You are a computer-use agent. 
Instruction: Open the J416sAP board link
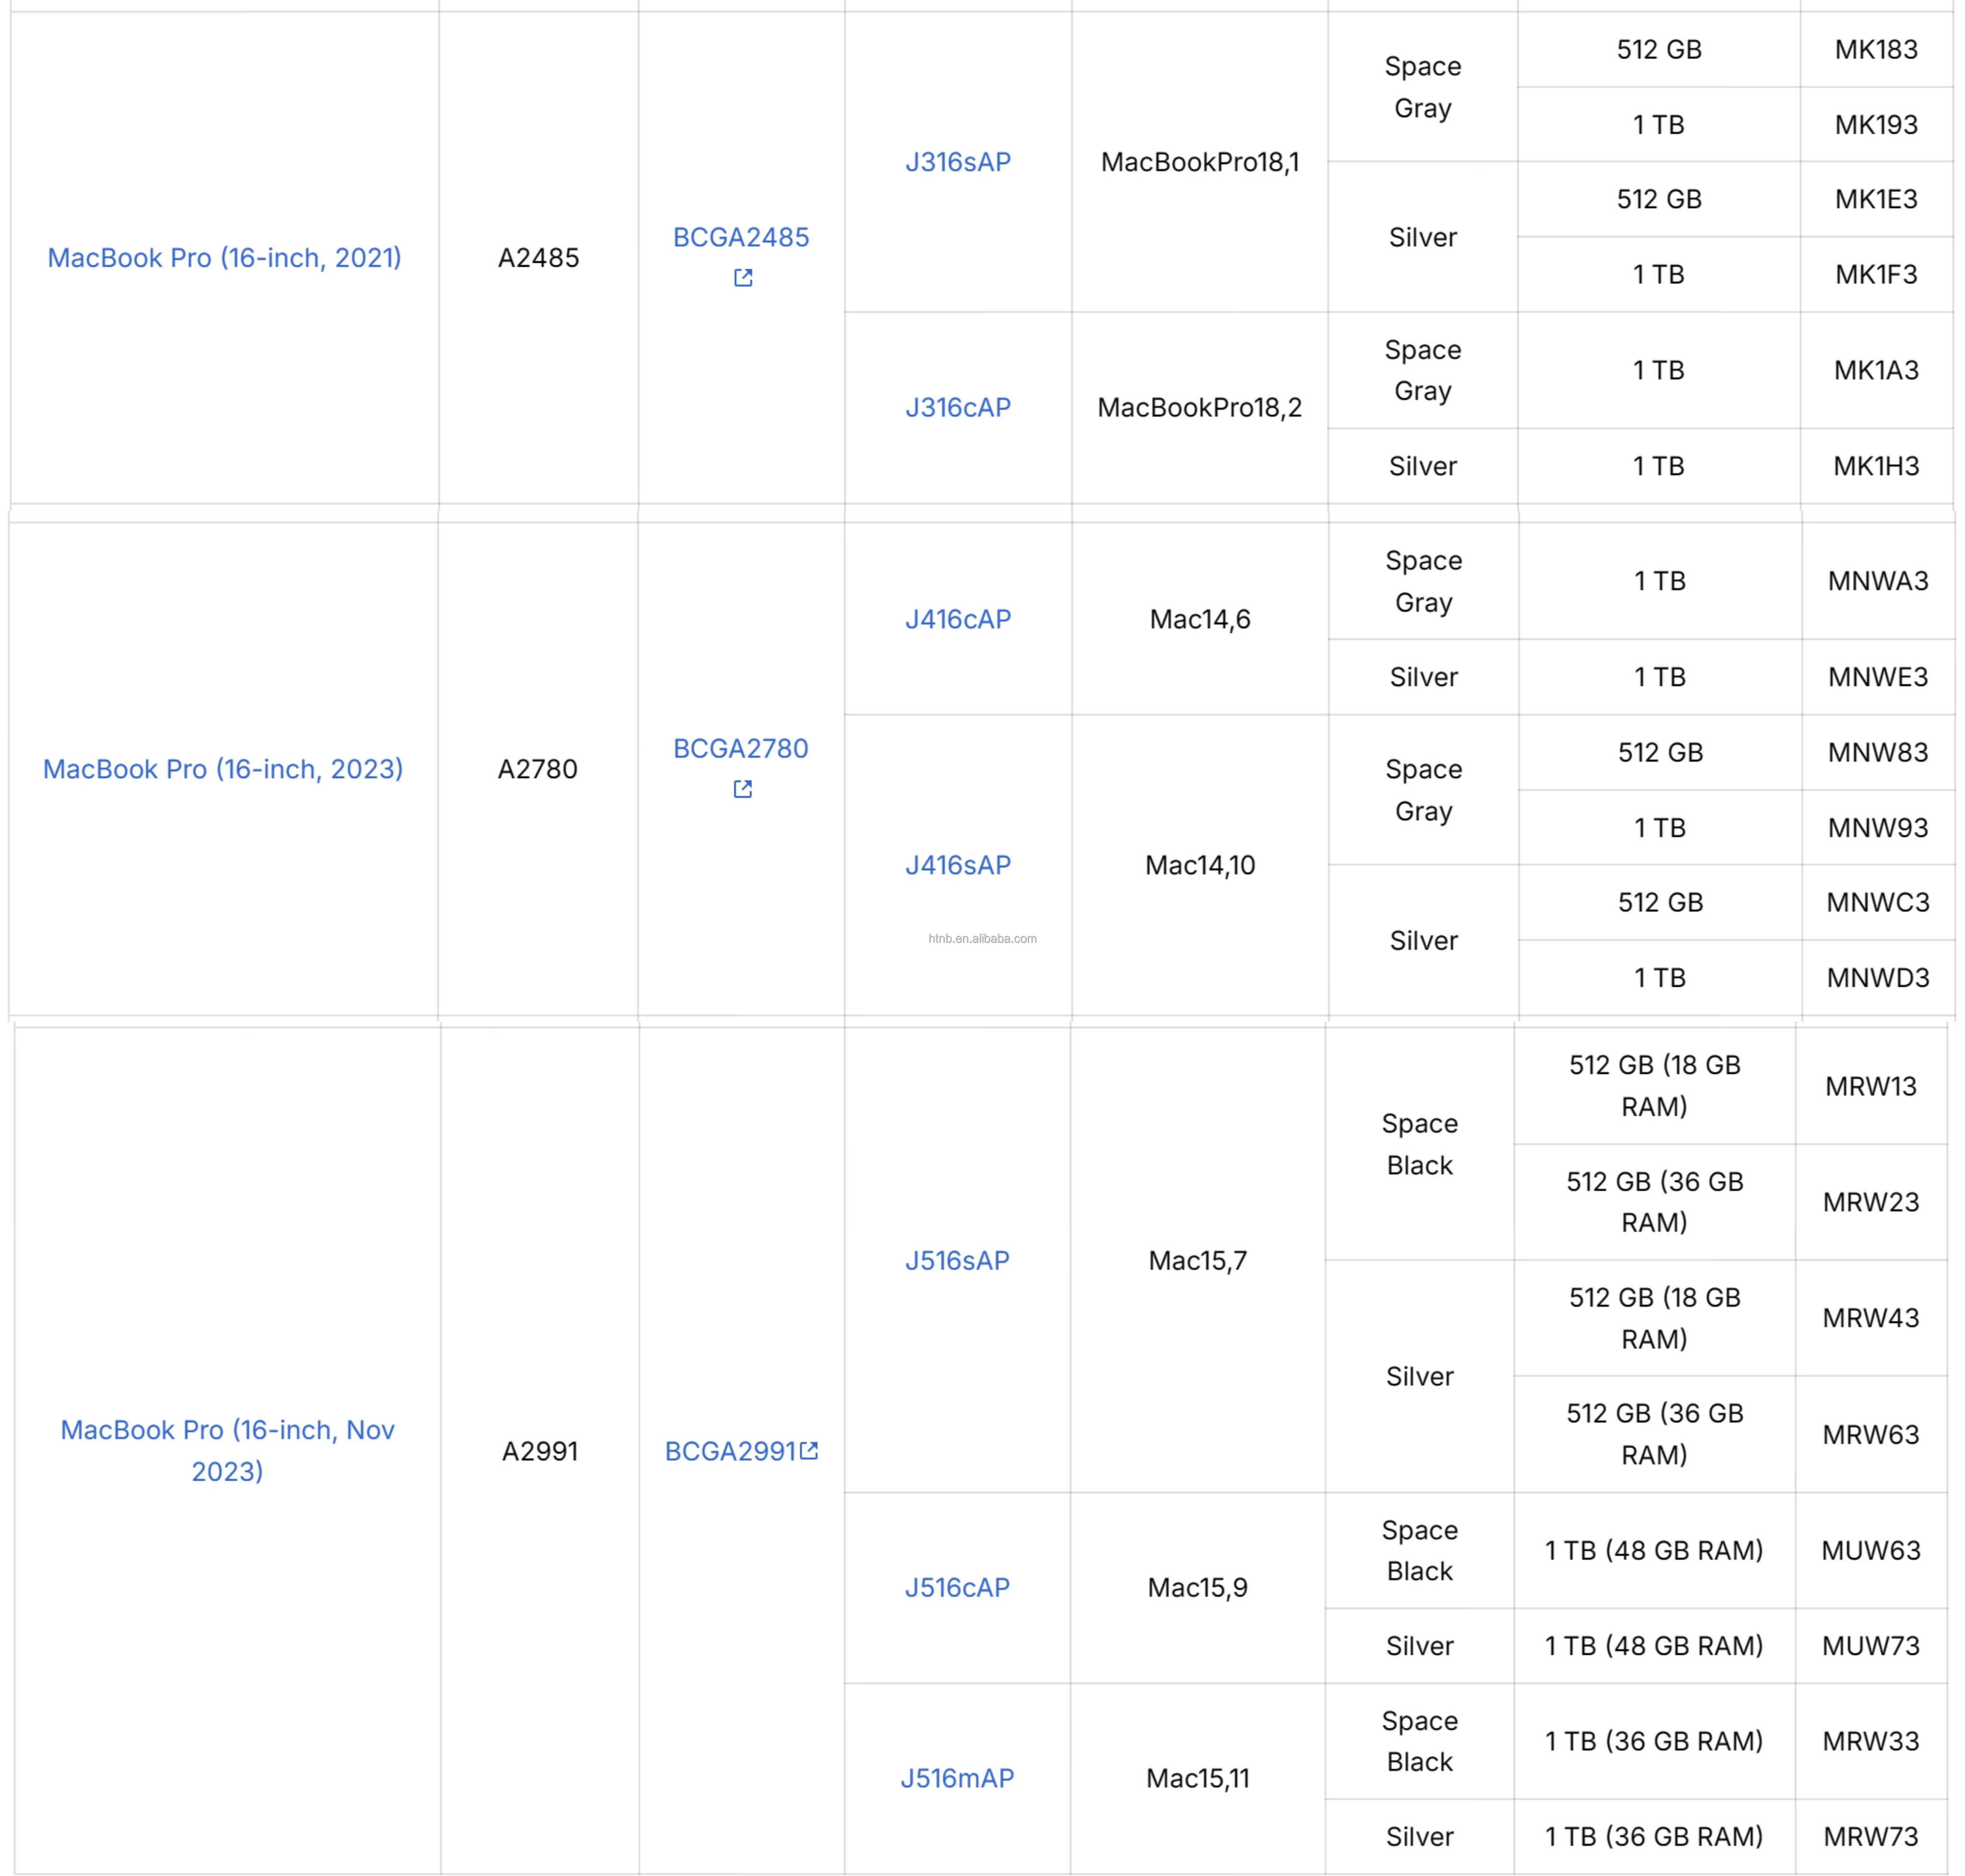pyautogui.click(x=958, y=866)
